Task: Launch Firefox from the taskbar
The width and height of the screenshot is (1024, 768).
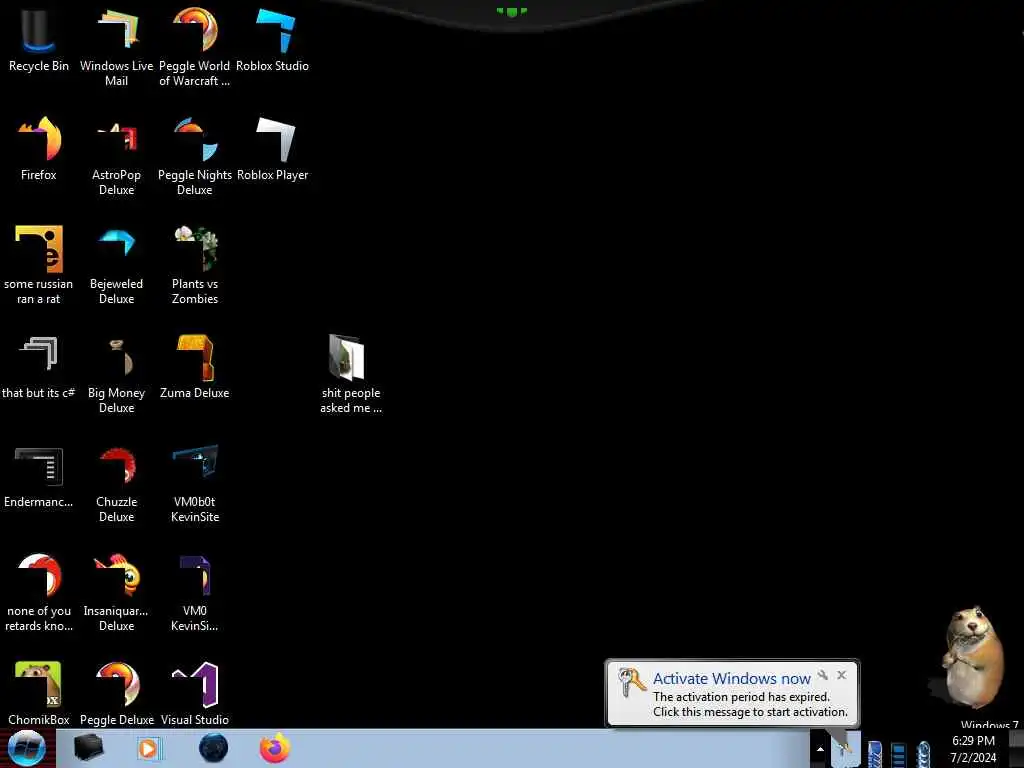Action: (x=275, y=748)
